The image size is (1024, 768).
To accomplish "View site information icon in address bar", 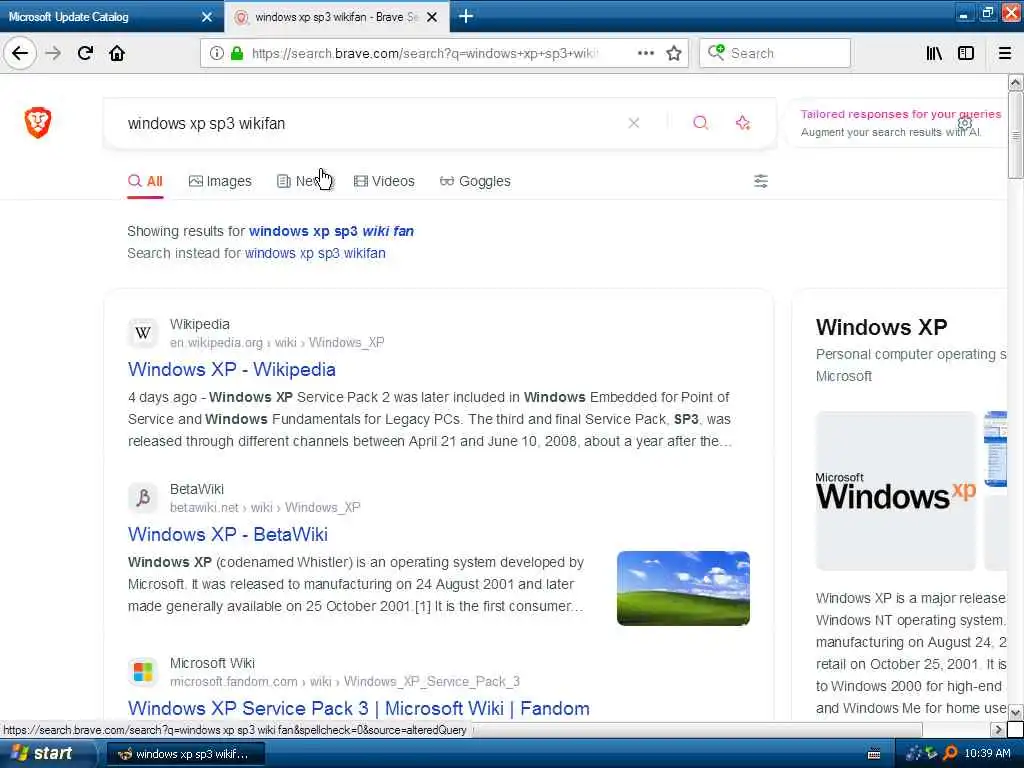I will pyautogui.click(x=217, y=53).
